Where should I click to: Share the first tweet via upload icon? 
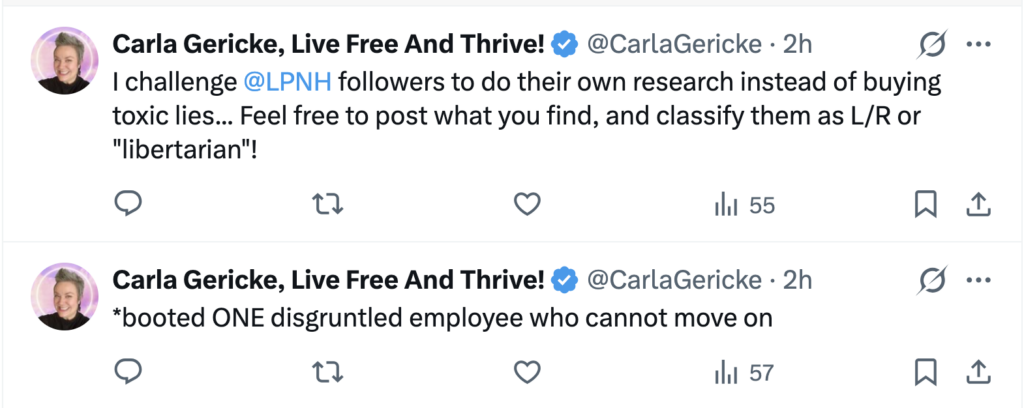pyautogui.click(x=977, y=205)
